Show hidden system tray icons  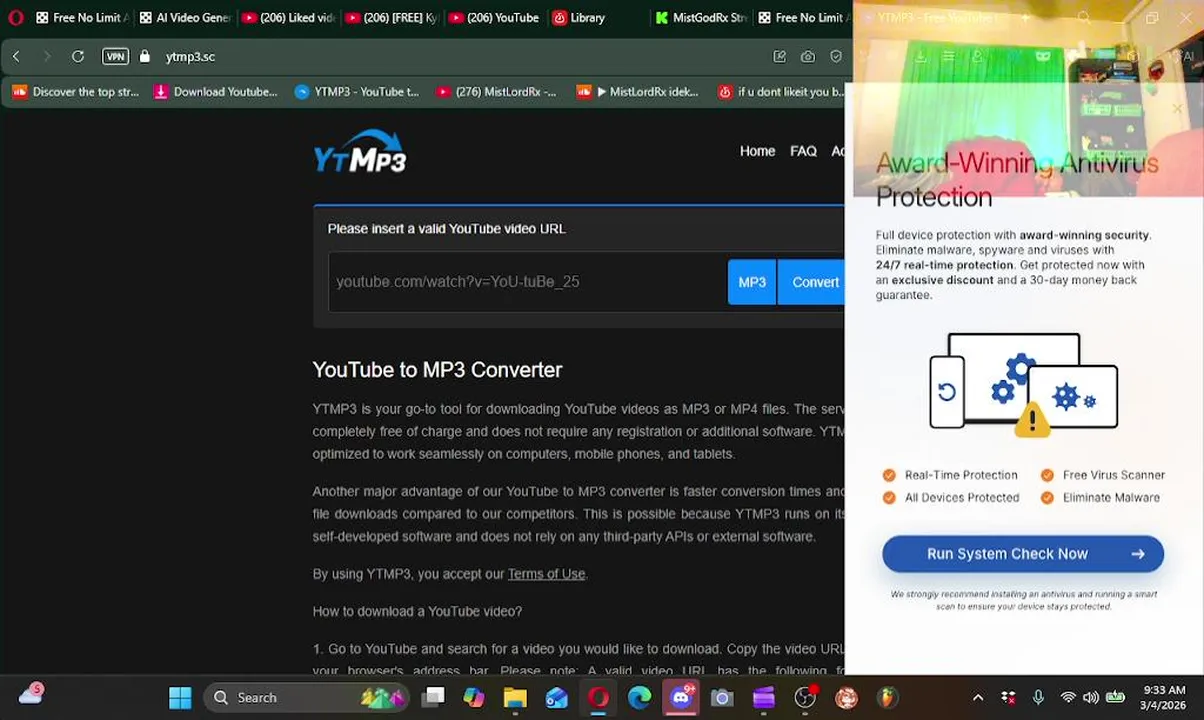tap(978, 698)
